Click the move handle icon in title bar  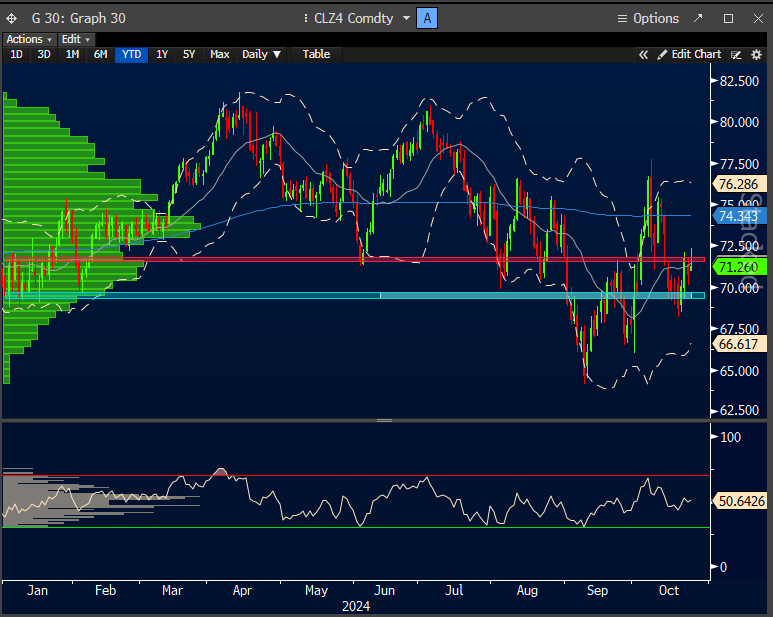11,18
